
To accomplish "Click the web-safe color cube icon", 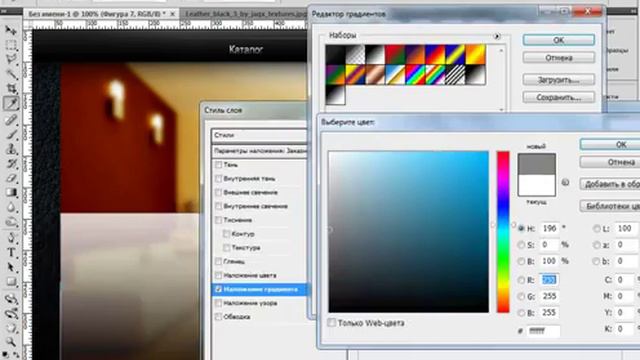I will 565,182.
